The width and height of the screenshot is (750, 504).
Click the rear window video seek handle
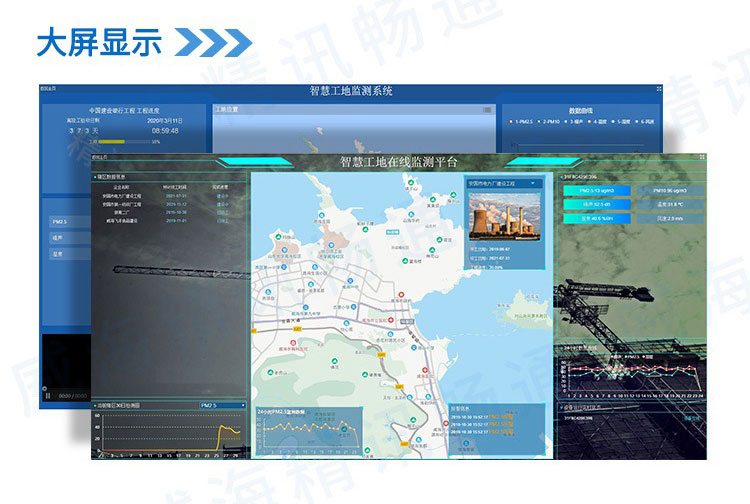click(x=44, y=388)
